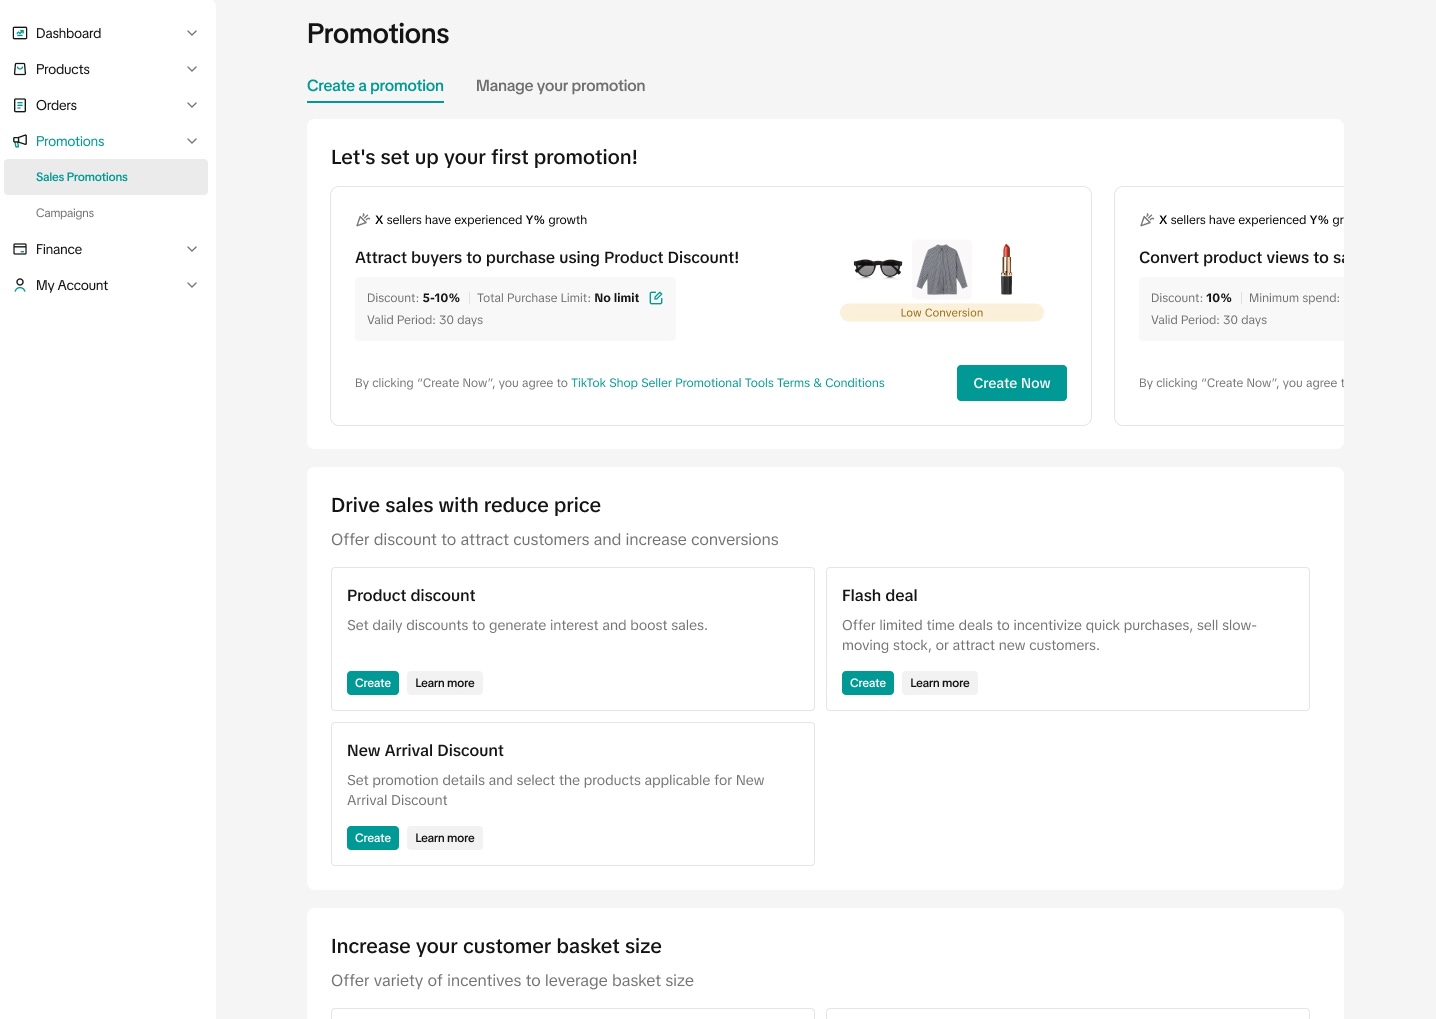Click the My Account person icon
The image size is (1436, 1019).
[20, 285]
